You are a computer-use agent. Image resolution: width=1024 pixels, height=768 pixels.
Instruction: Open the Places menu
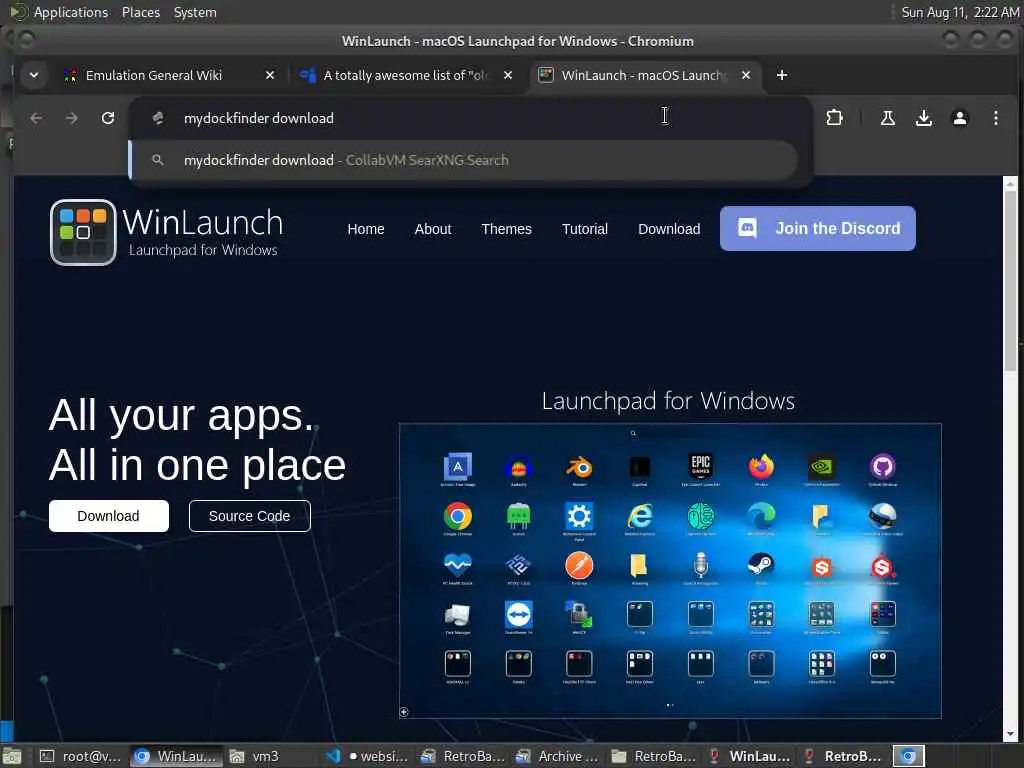click(x=140, y=12)
